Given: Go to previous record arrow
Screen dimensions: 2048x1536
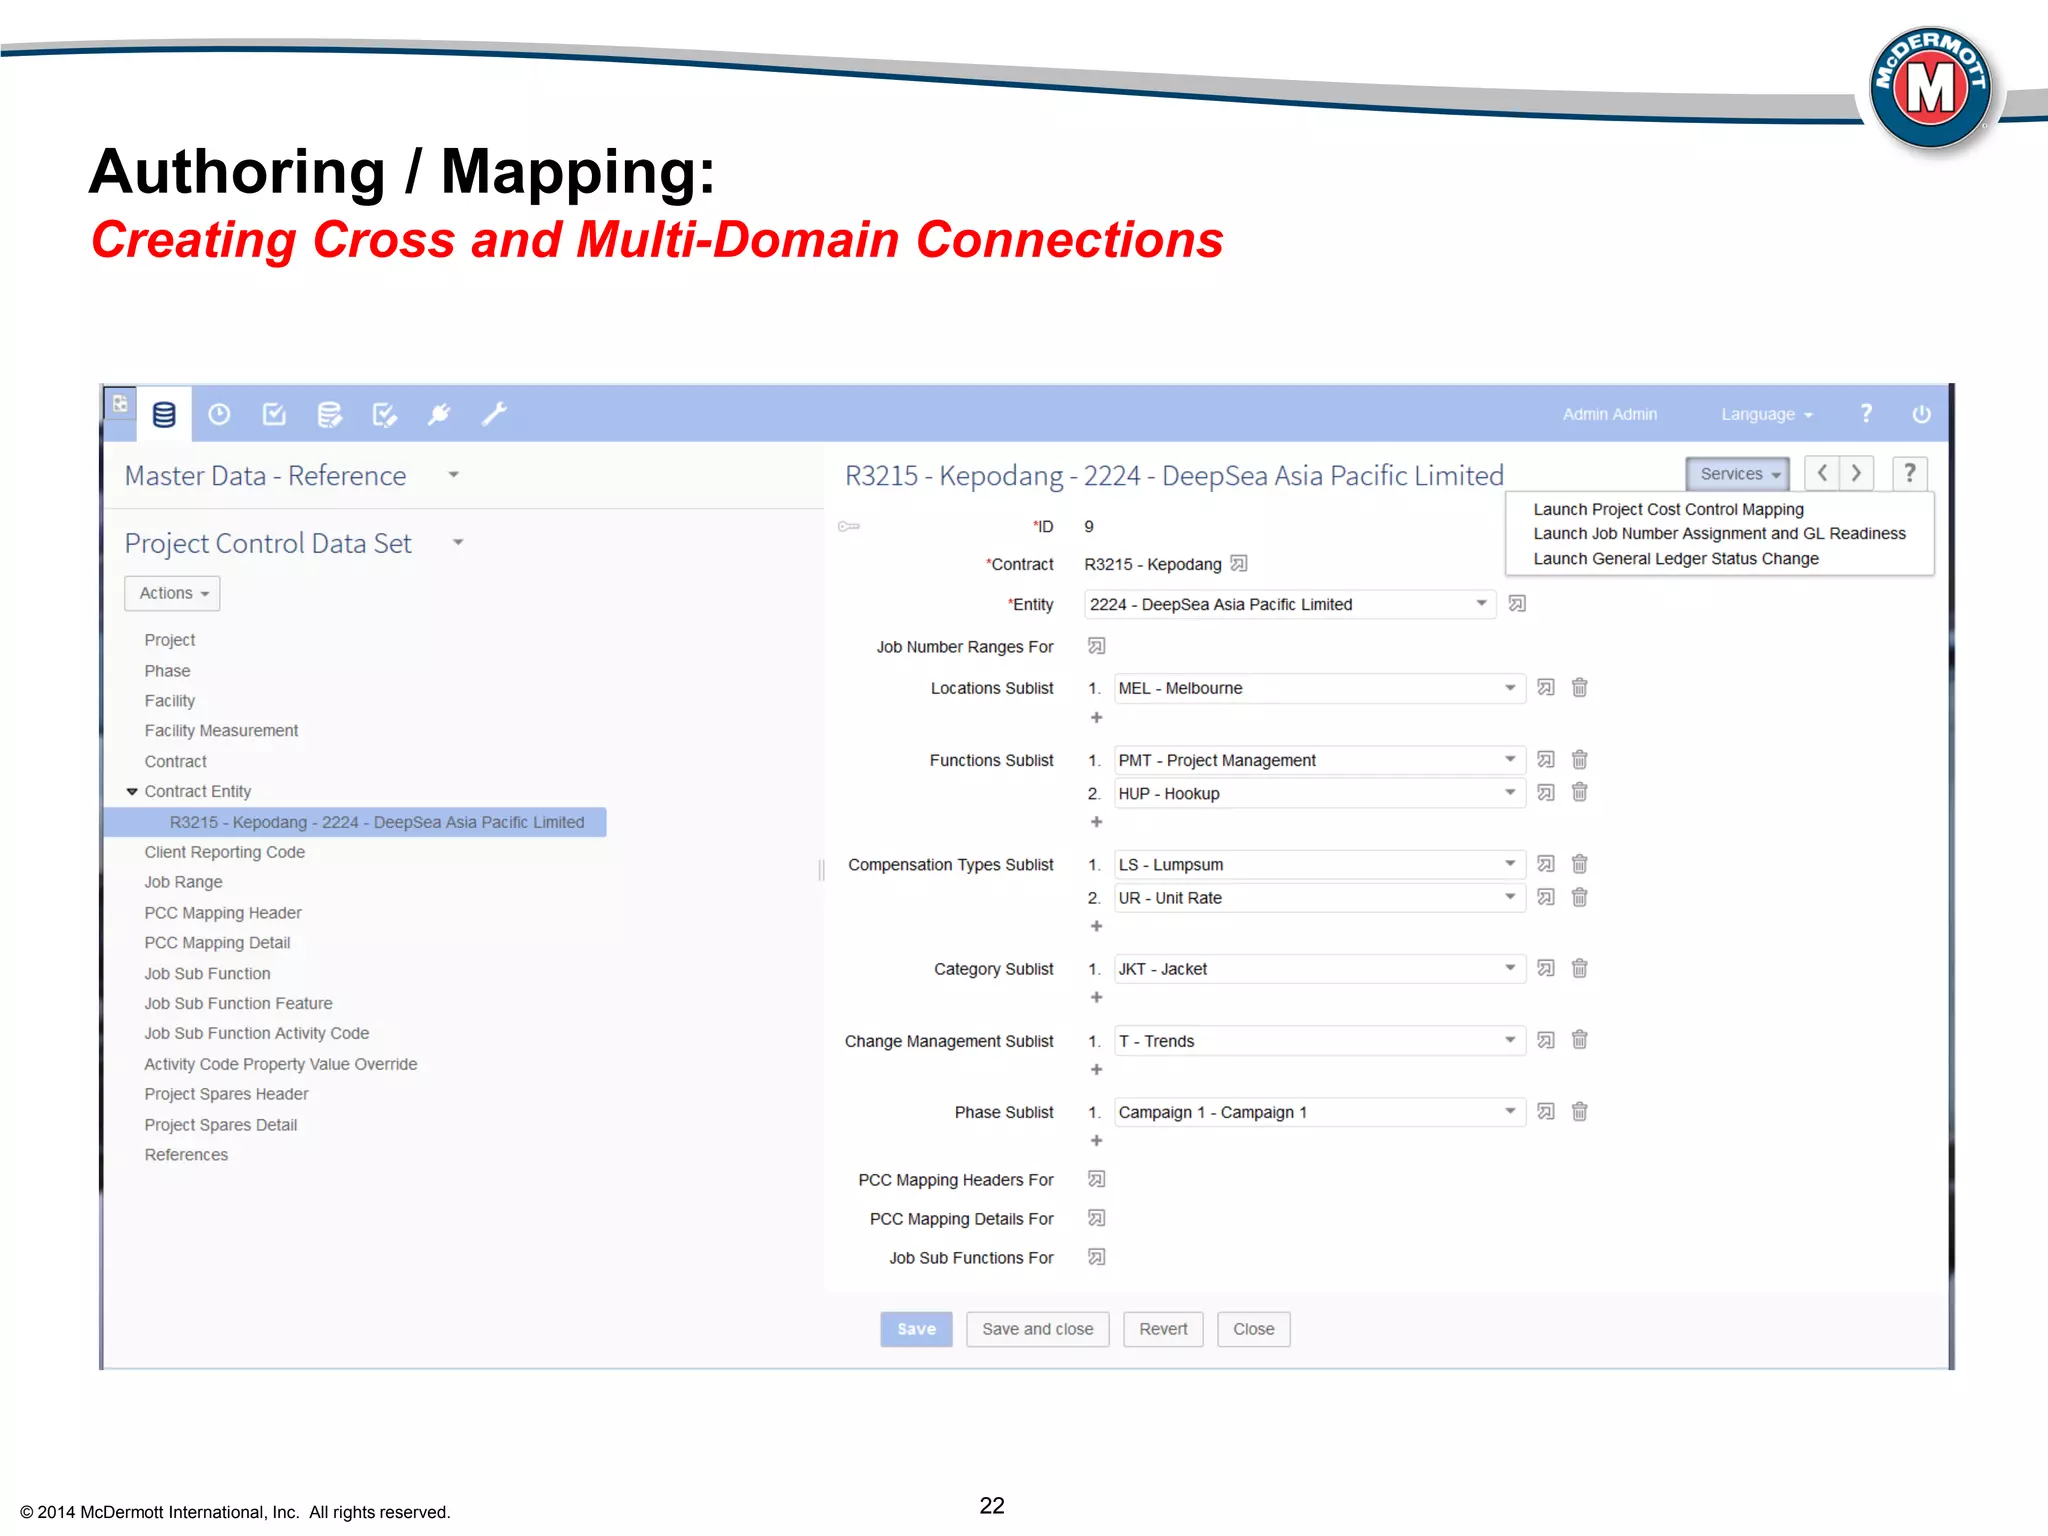Looking at the screenshot, I should (x=1822, y=473).
